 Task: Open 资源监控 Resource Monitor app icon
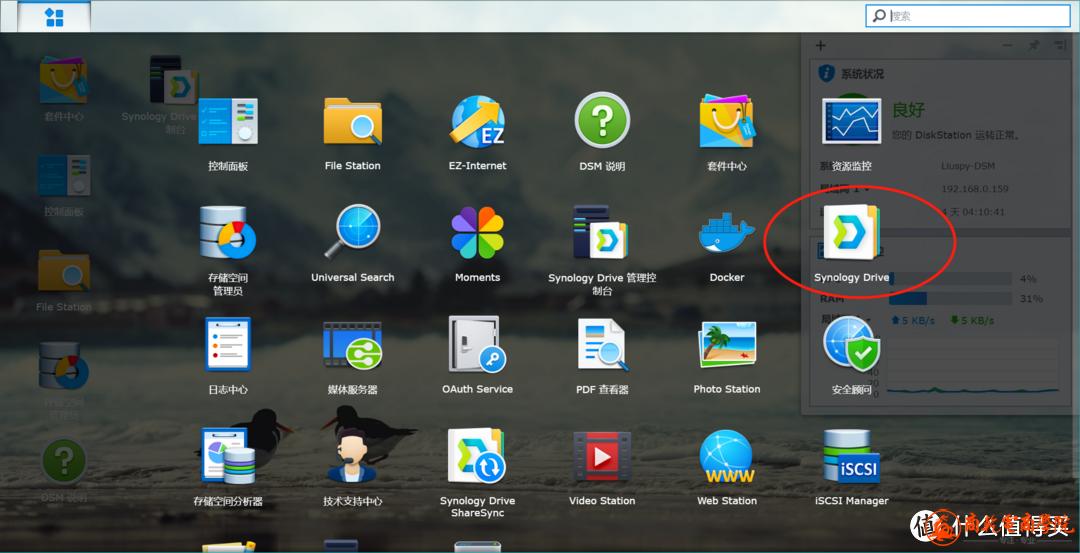coord(851,122)
